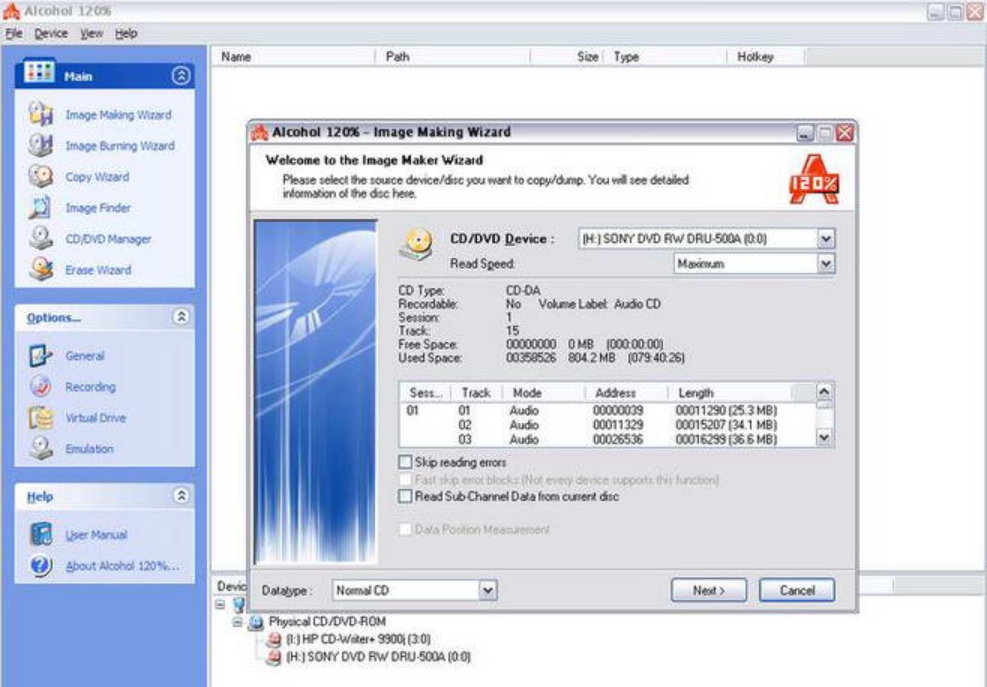Click the Recording options icon
The image size is (987, 687).
tap(40, 386)
